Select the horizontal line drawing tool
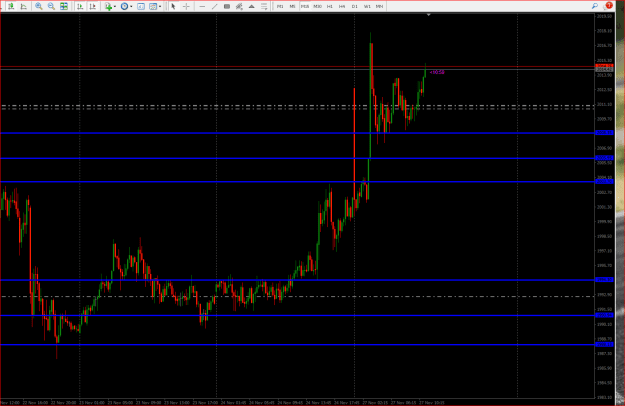625x406 pixels. coord(202,6)
